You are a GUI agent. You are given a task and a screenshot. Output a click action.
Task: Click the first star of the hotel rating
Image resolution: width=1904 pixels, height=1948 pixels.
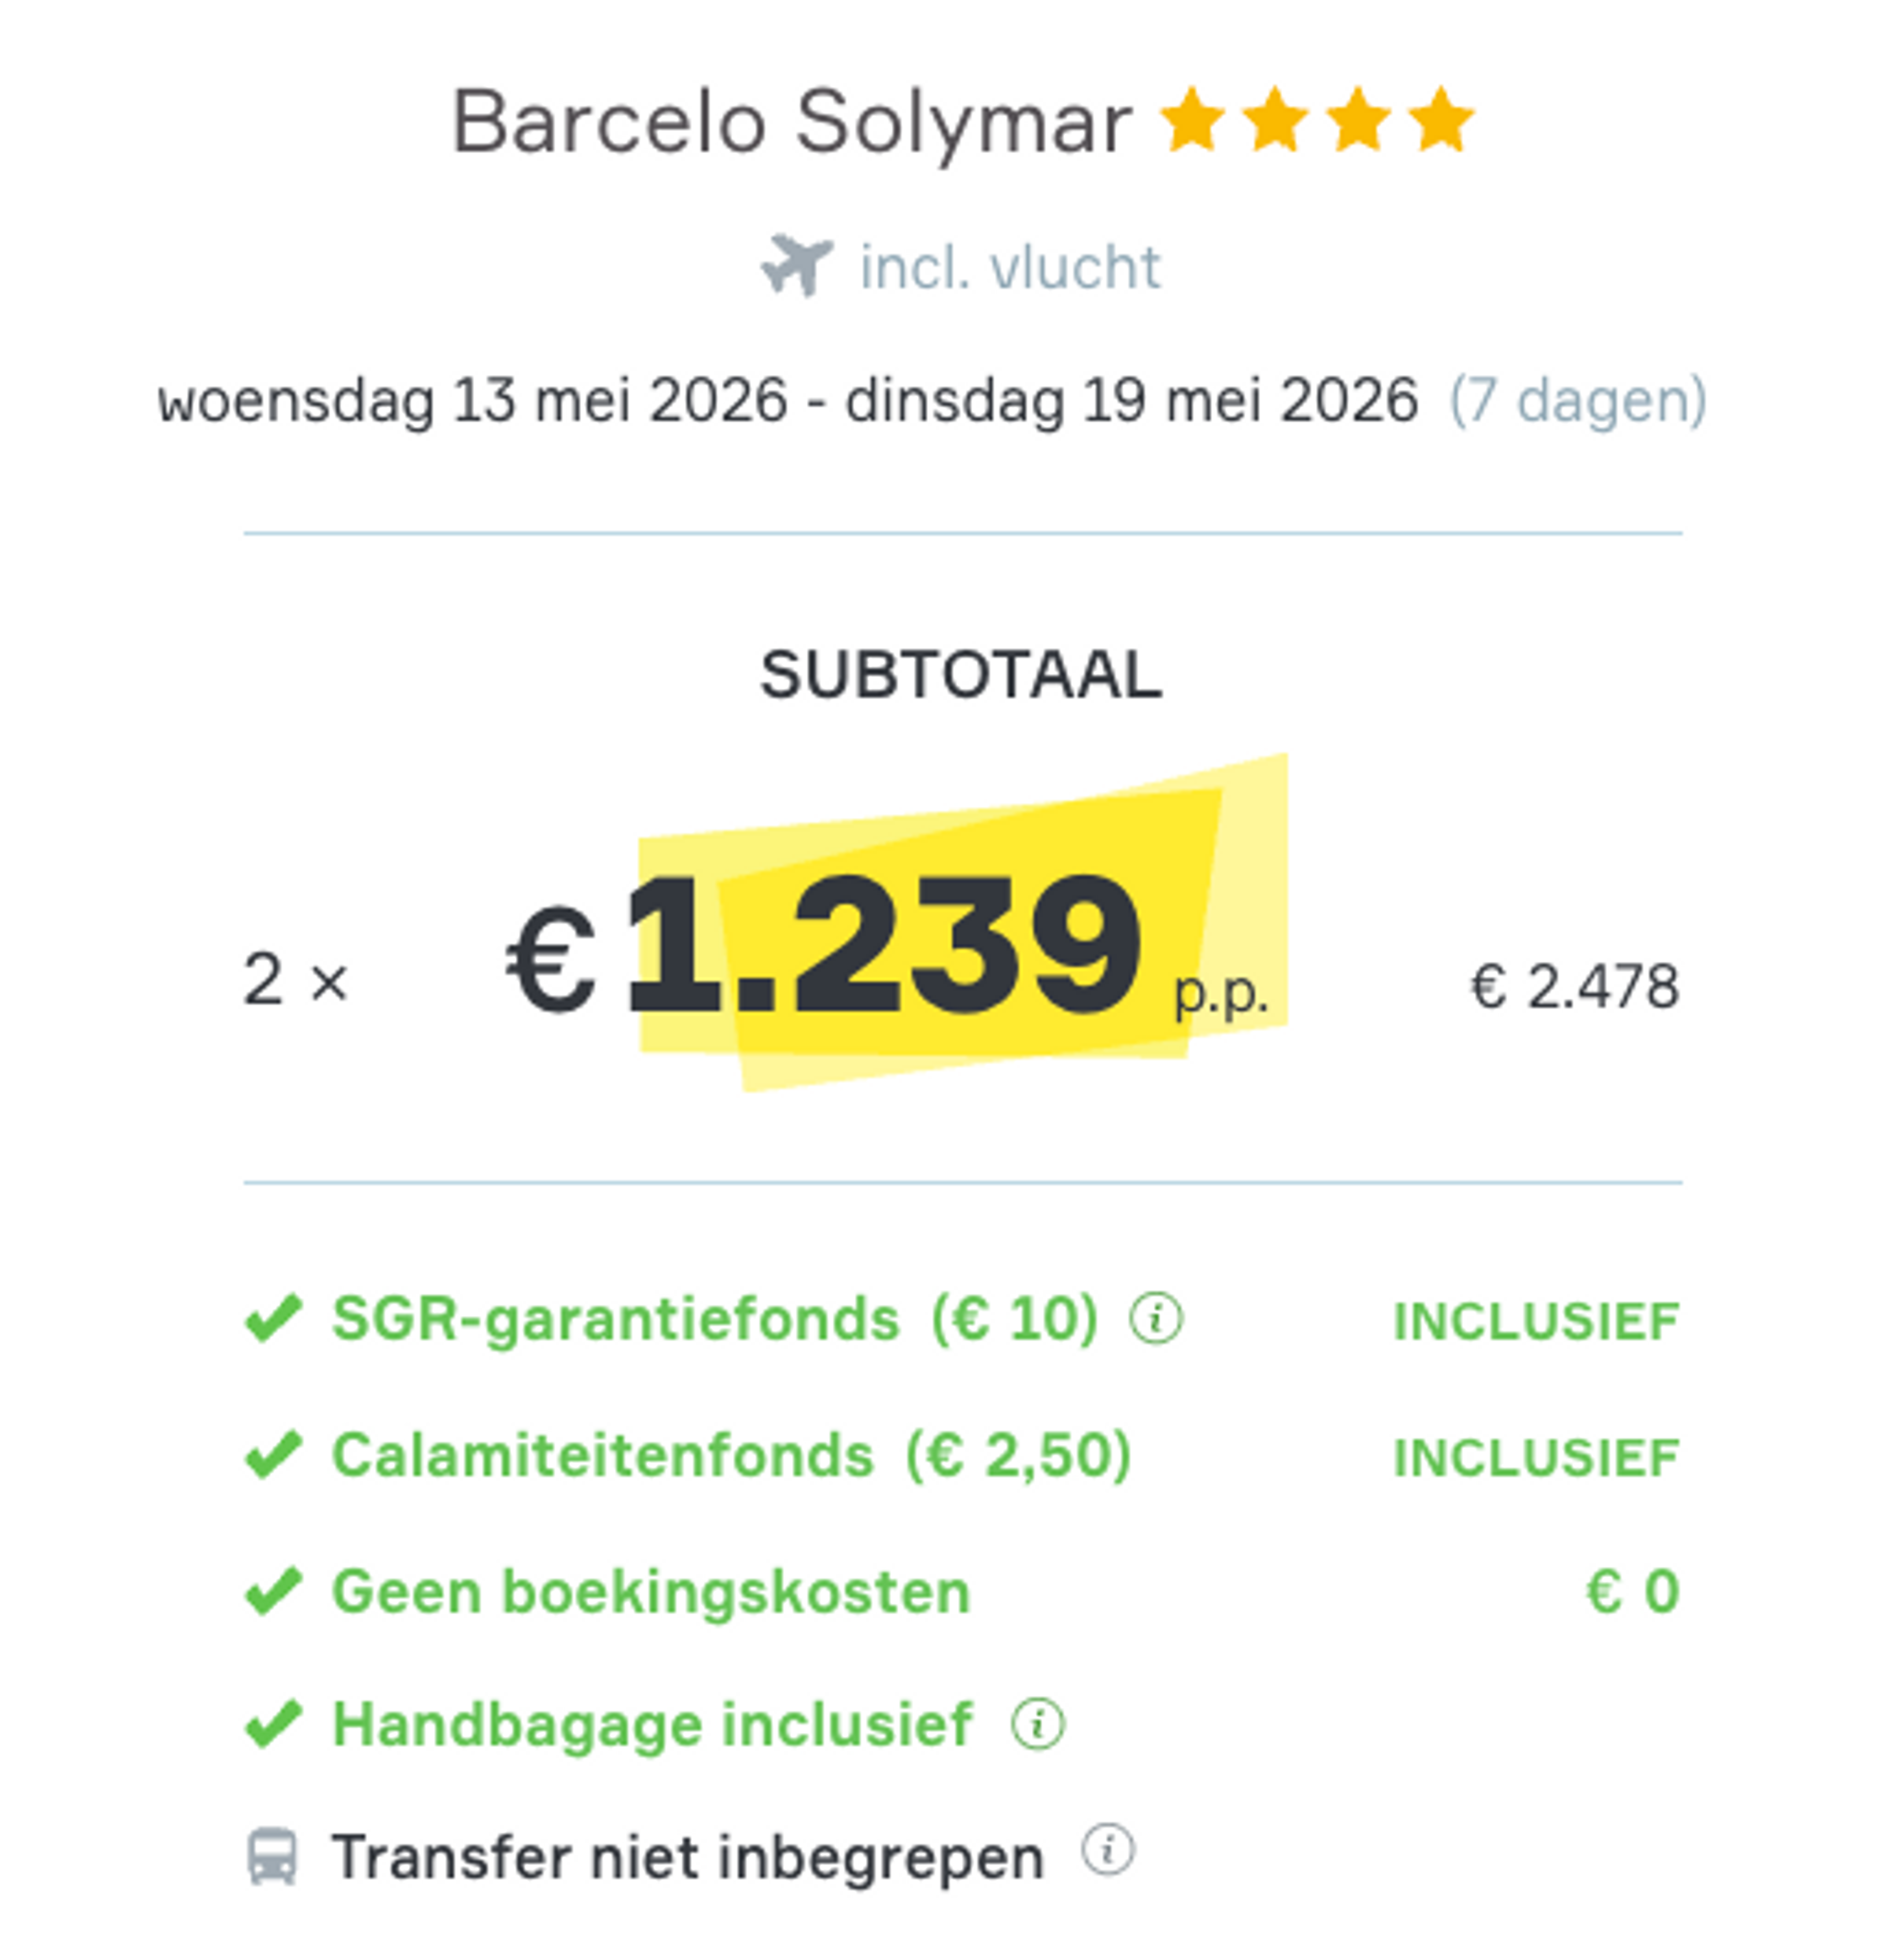[1192, 120]
